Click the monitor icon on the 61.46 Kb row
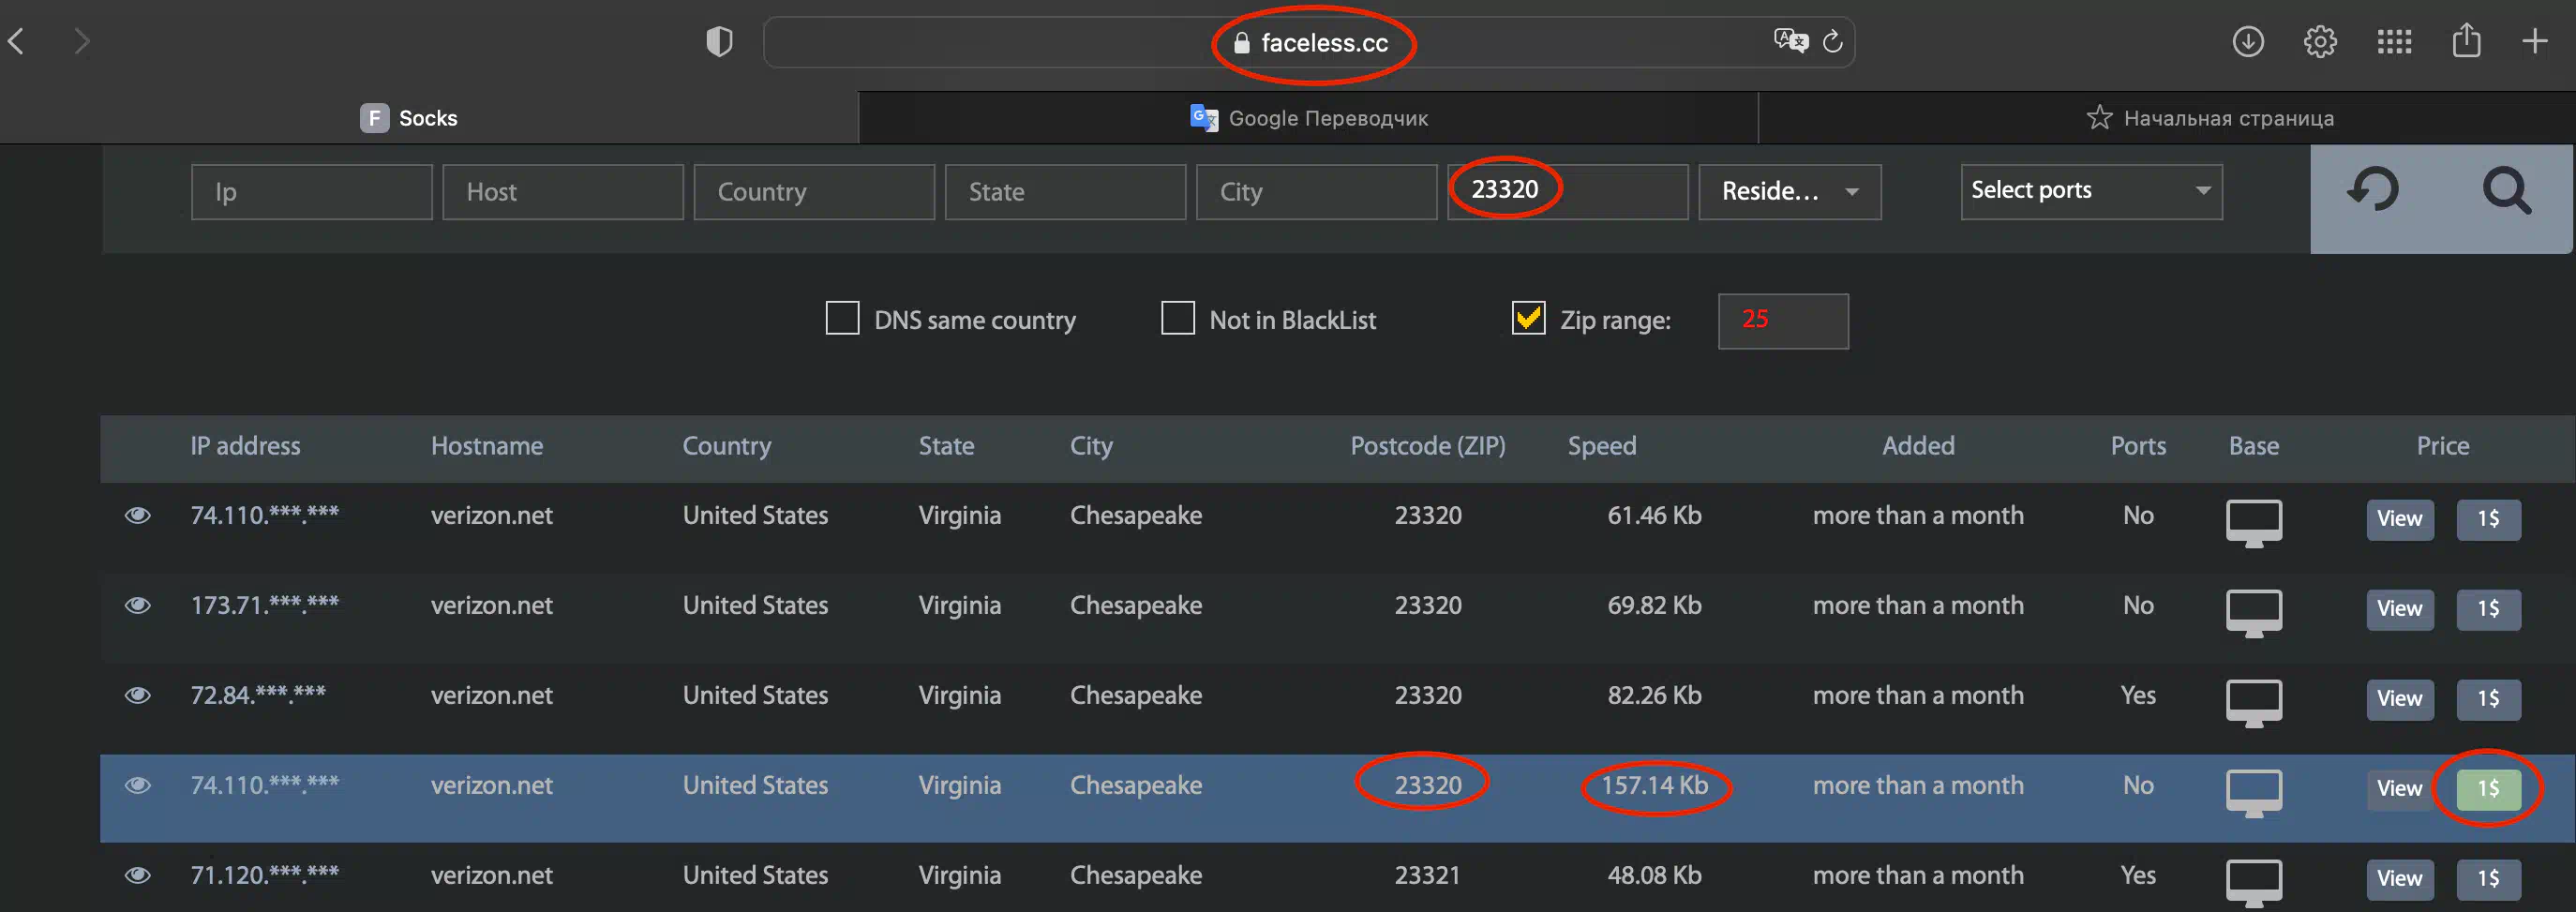This screenshot has height=912, width=2576. coord(2254,523)
